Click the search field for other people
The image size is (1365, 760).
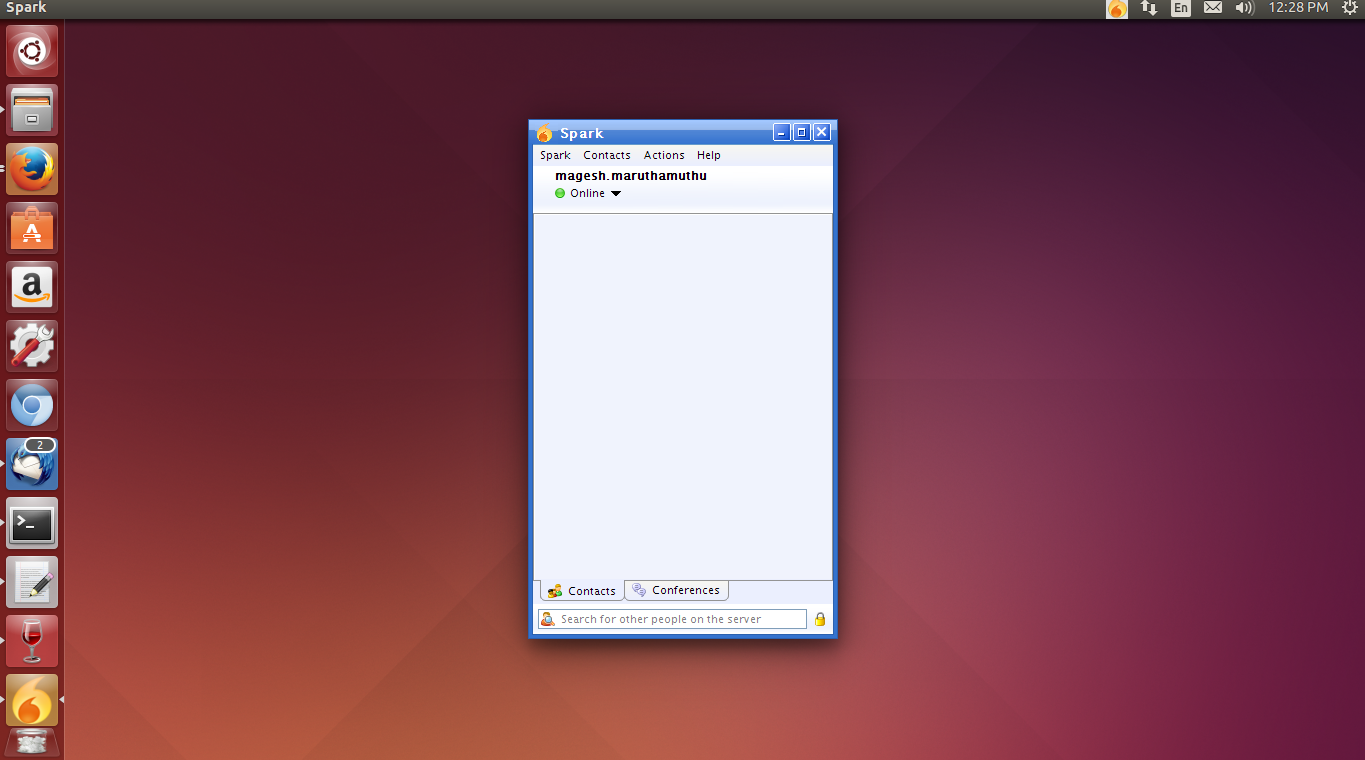pyautogui.click(x=672, y=619)
